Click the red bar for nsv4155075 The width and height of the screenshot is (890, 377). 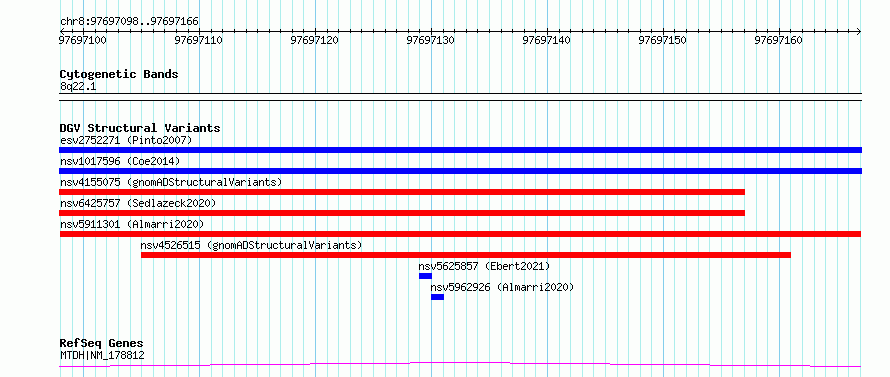coord(402,192)
